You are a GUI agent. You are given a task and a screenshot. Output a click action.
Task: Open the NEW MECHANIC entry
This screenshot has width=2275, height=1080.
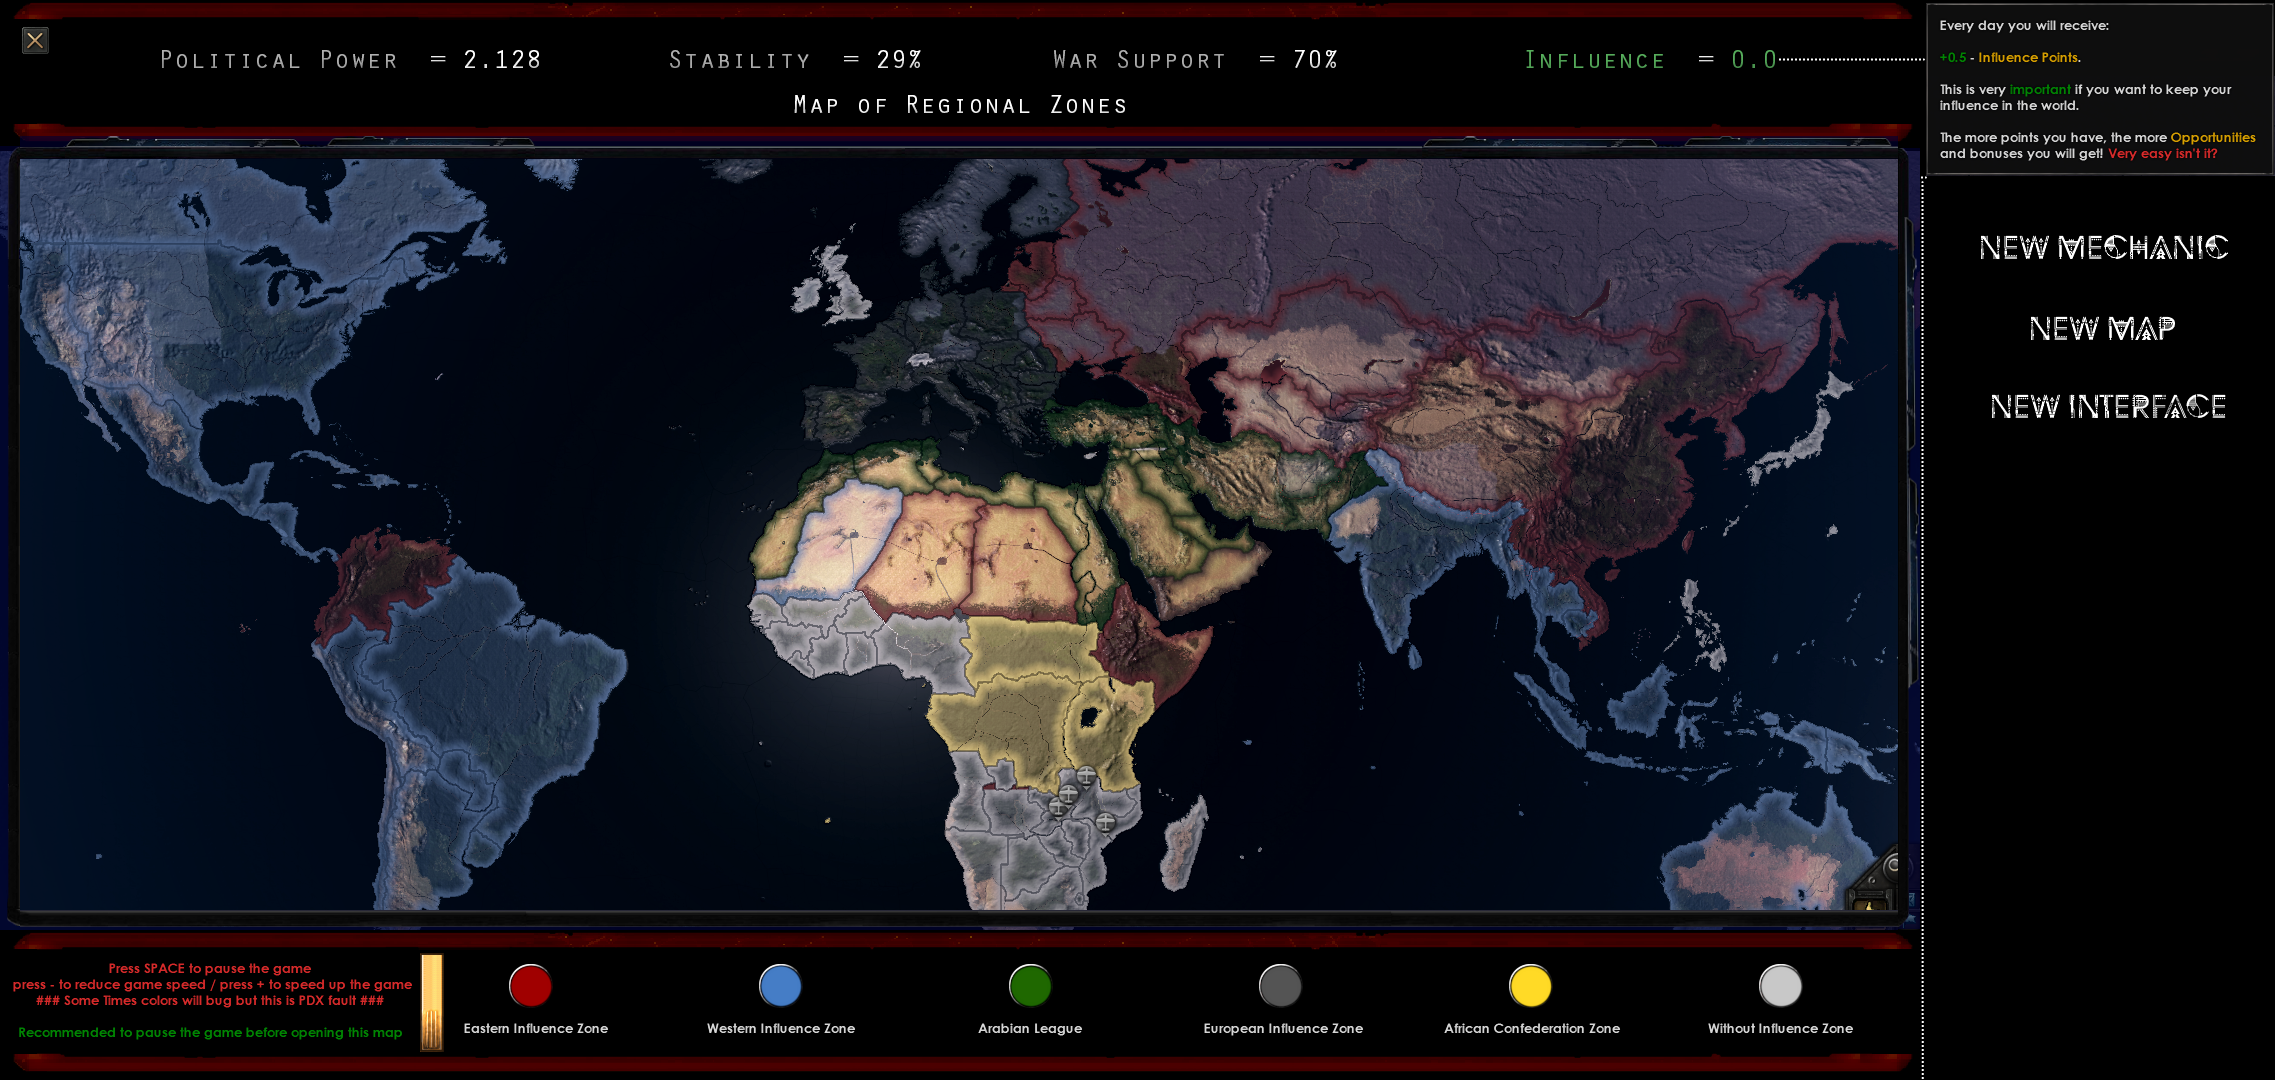[2103, 247]
